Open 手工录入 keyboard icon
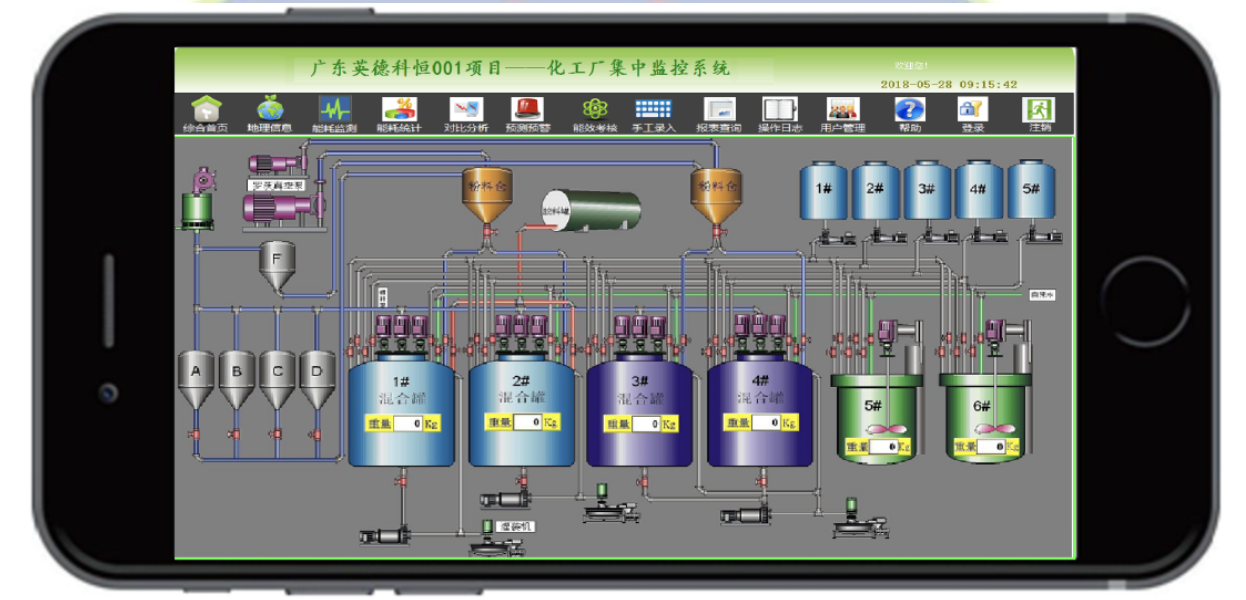 (x=653, y=109)
